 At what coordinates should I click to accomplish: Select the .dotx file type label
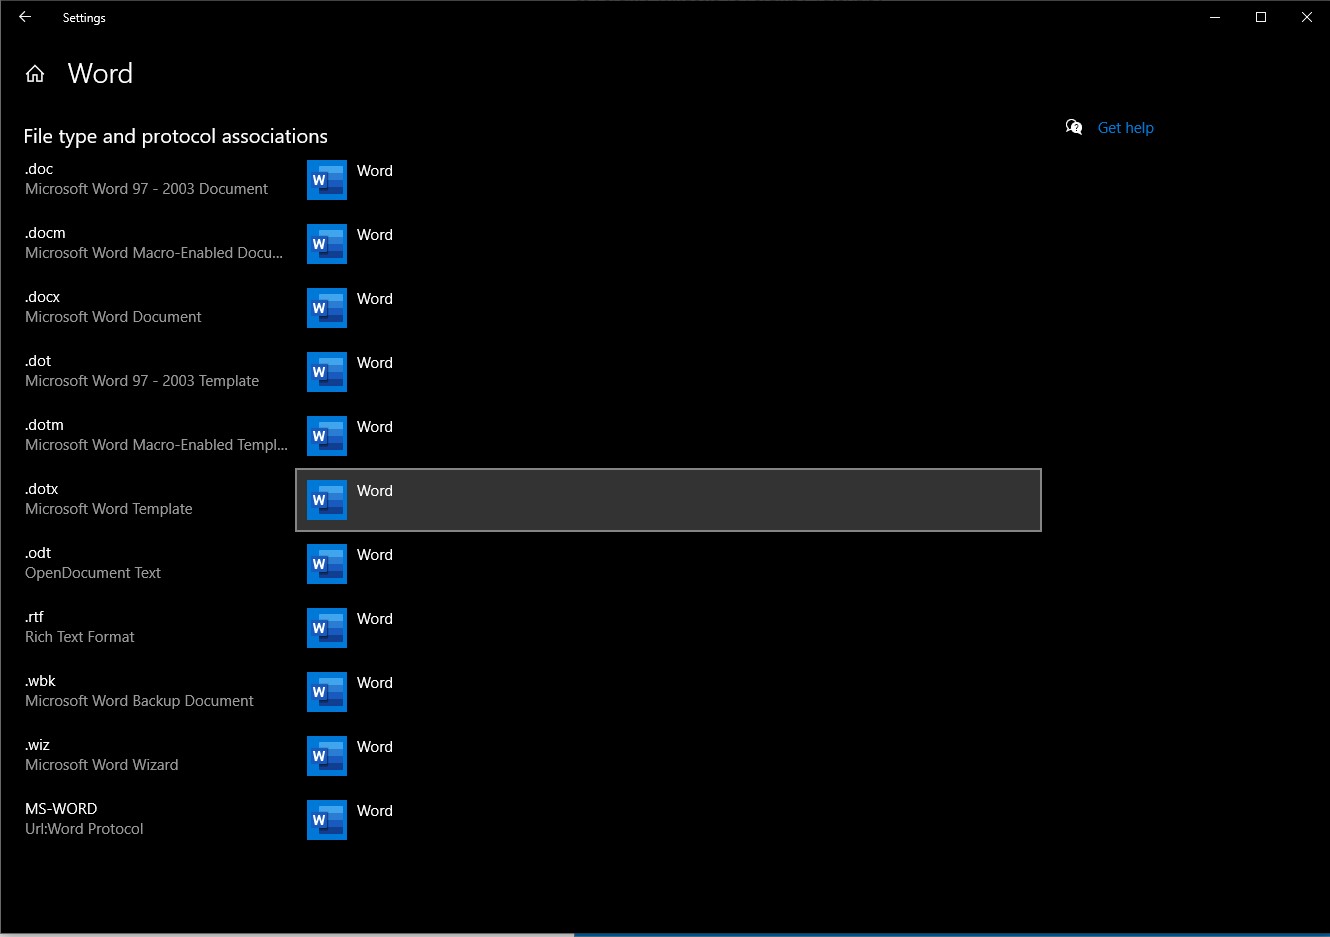[x=42, y=489]
